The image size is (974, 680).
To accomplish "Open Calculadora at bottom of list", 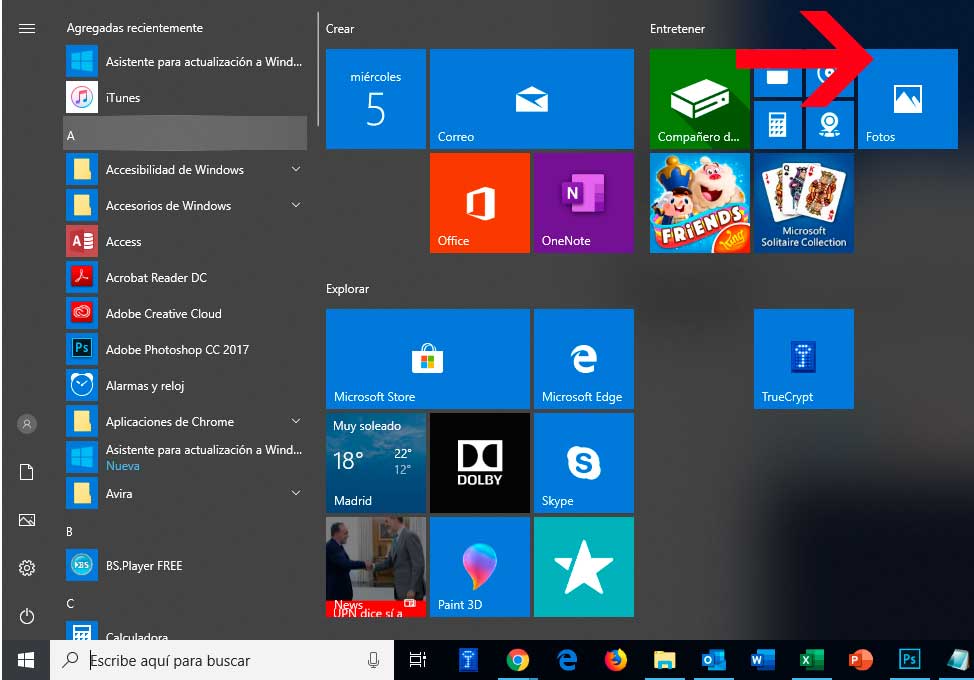I will click(186, 631).
